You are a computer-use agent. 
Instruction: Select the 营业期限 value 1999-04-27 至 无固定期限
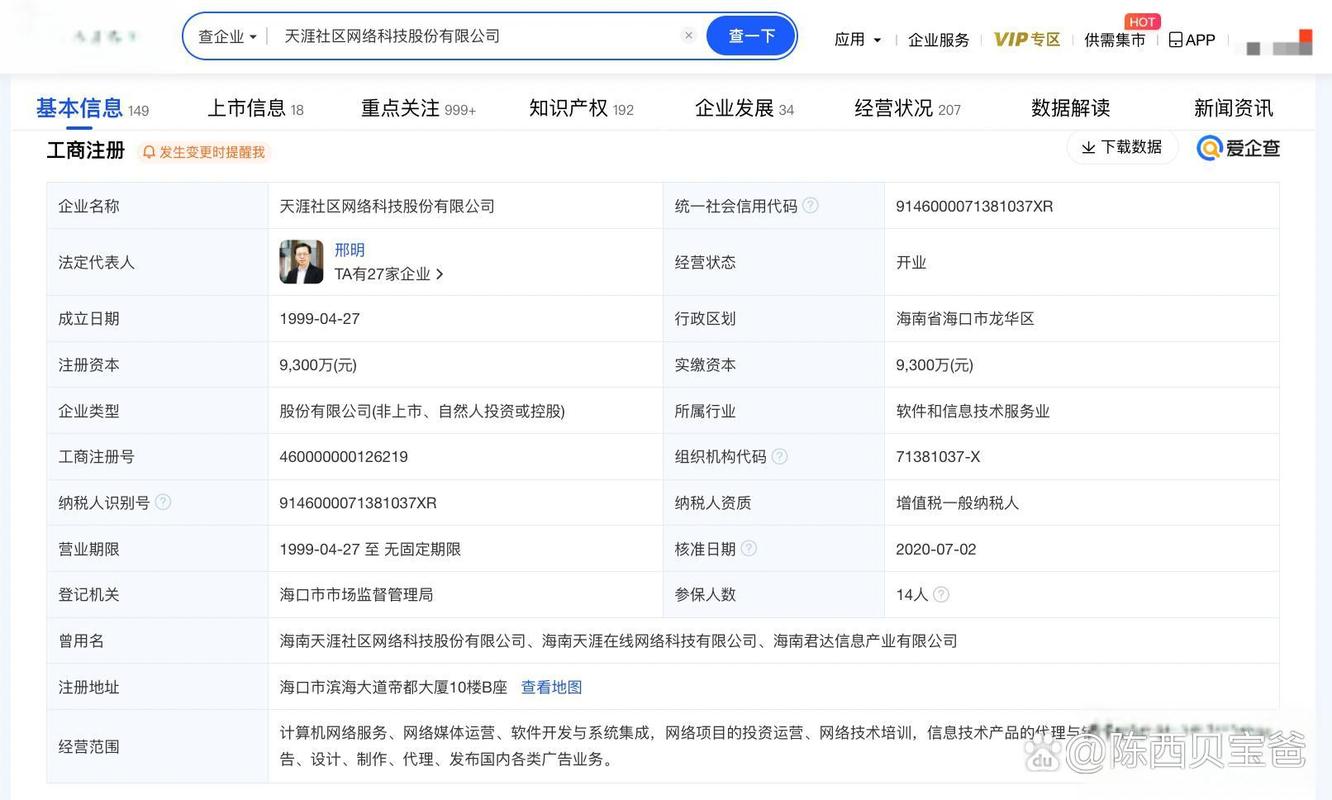pyautogui.click(x=370, y=549)
